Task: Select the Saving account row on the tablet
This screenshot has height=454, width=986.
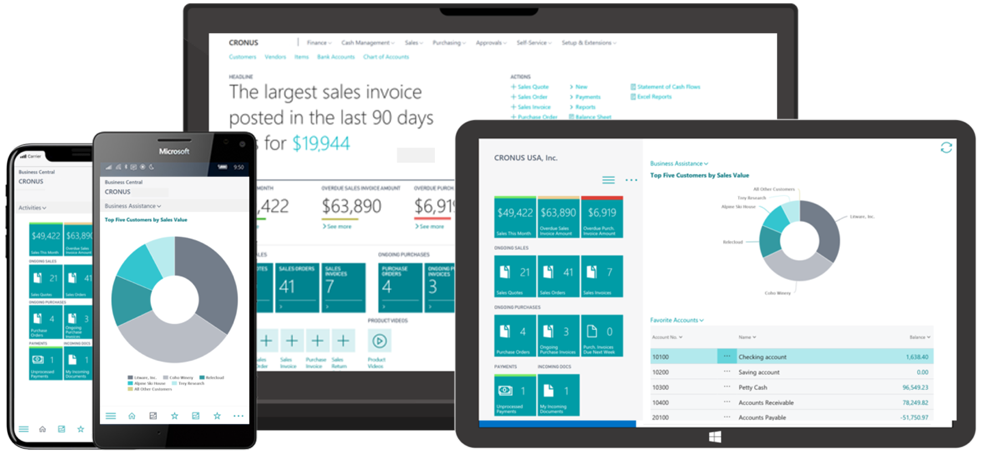Action: (x=792, y=372)
